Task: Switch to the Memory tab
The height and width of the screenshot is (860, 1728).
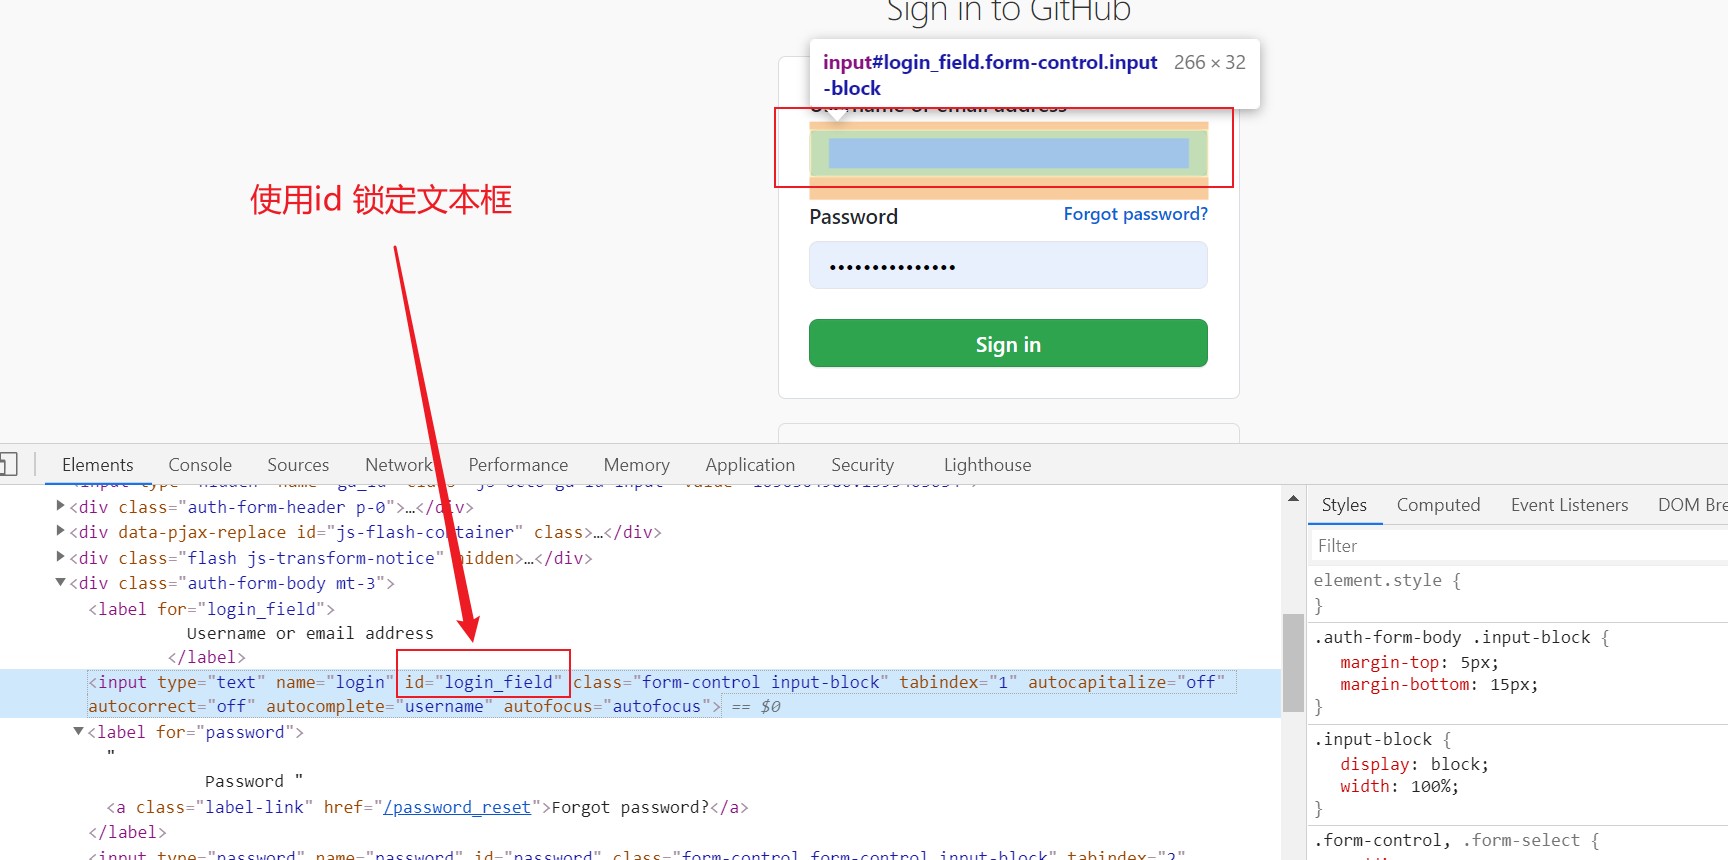Action: click(x=636, y=465)
